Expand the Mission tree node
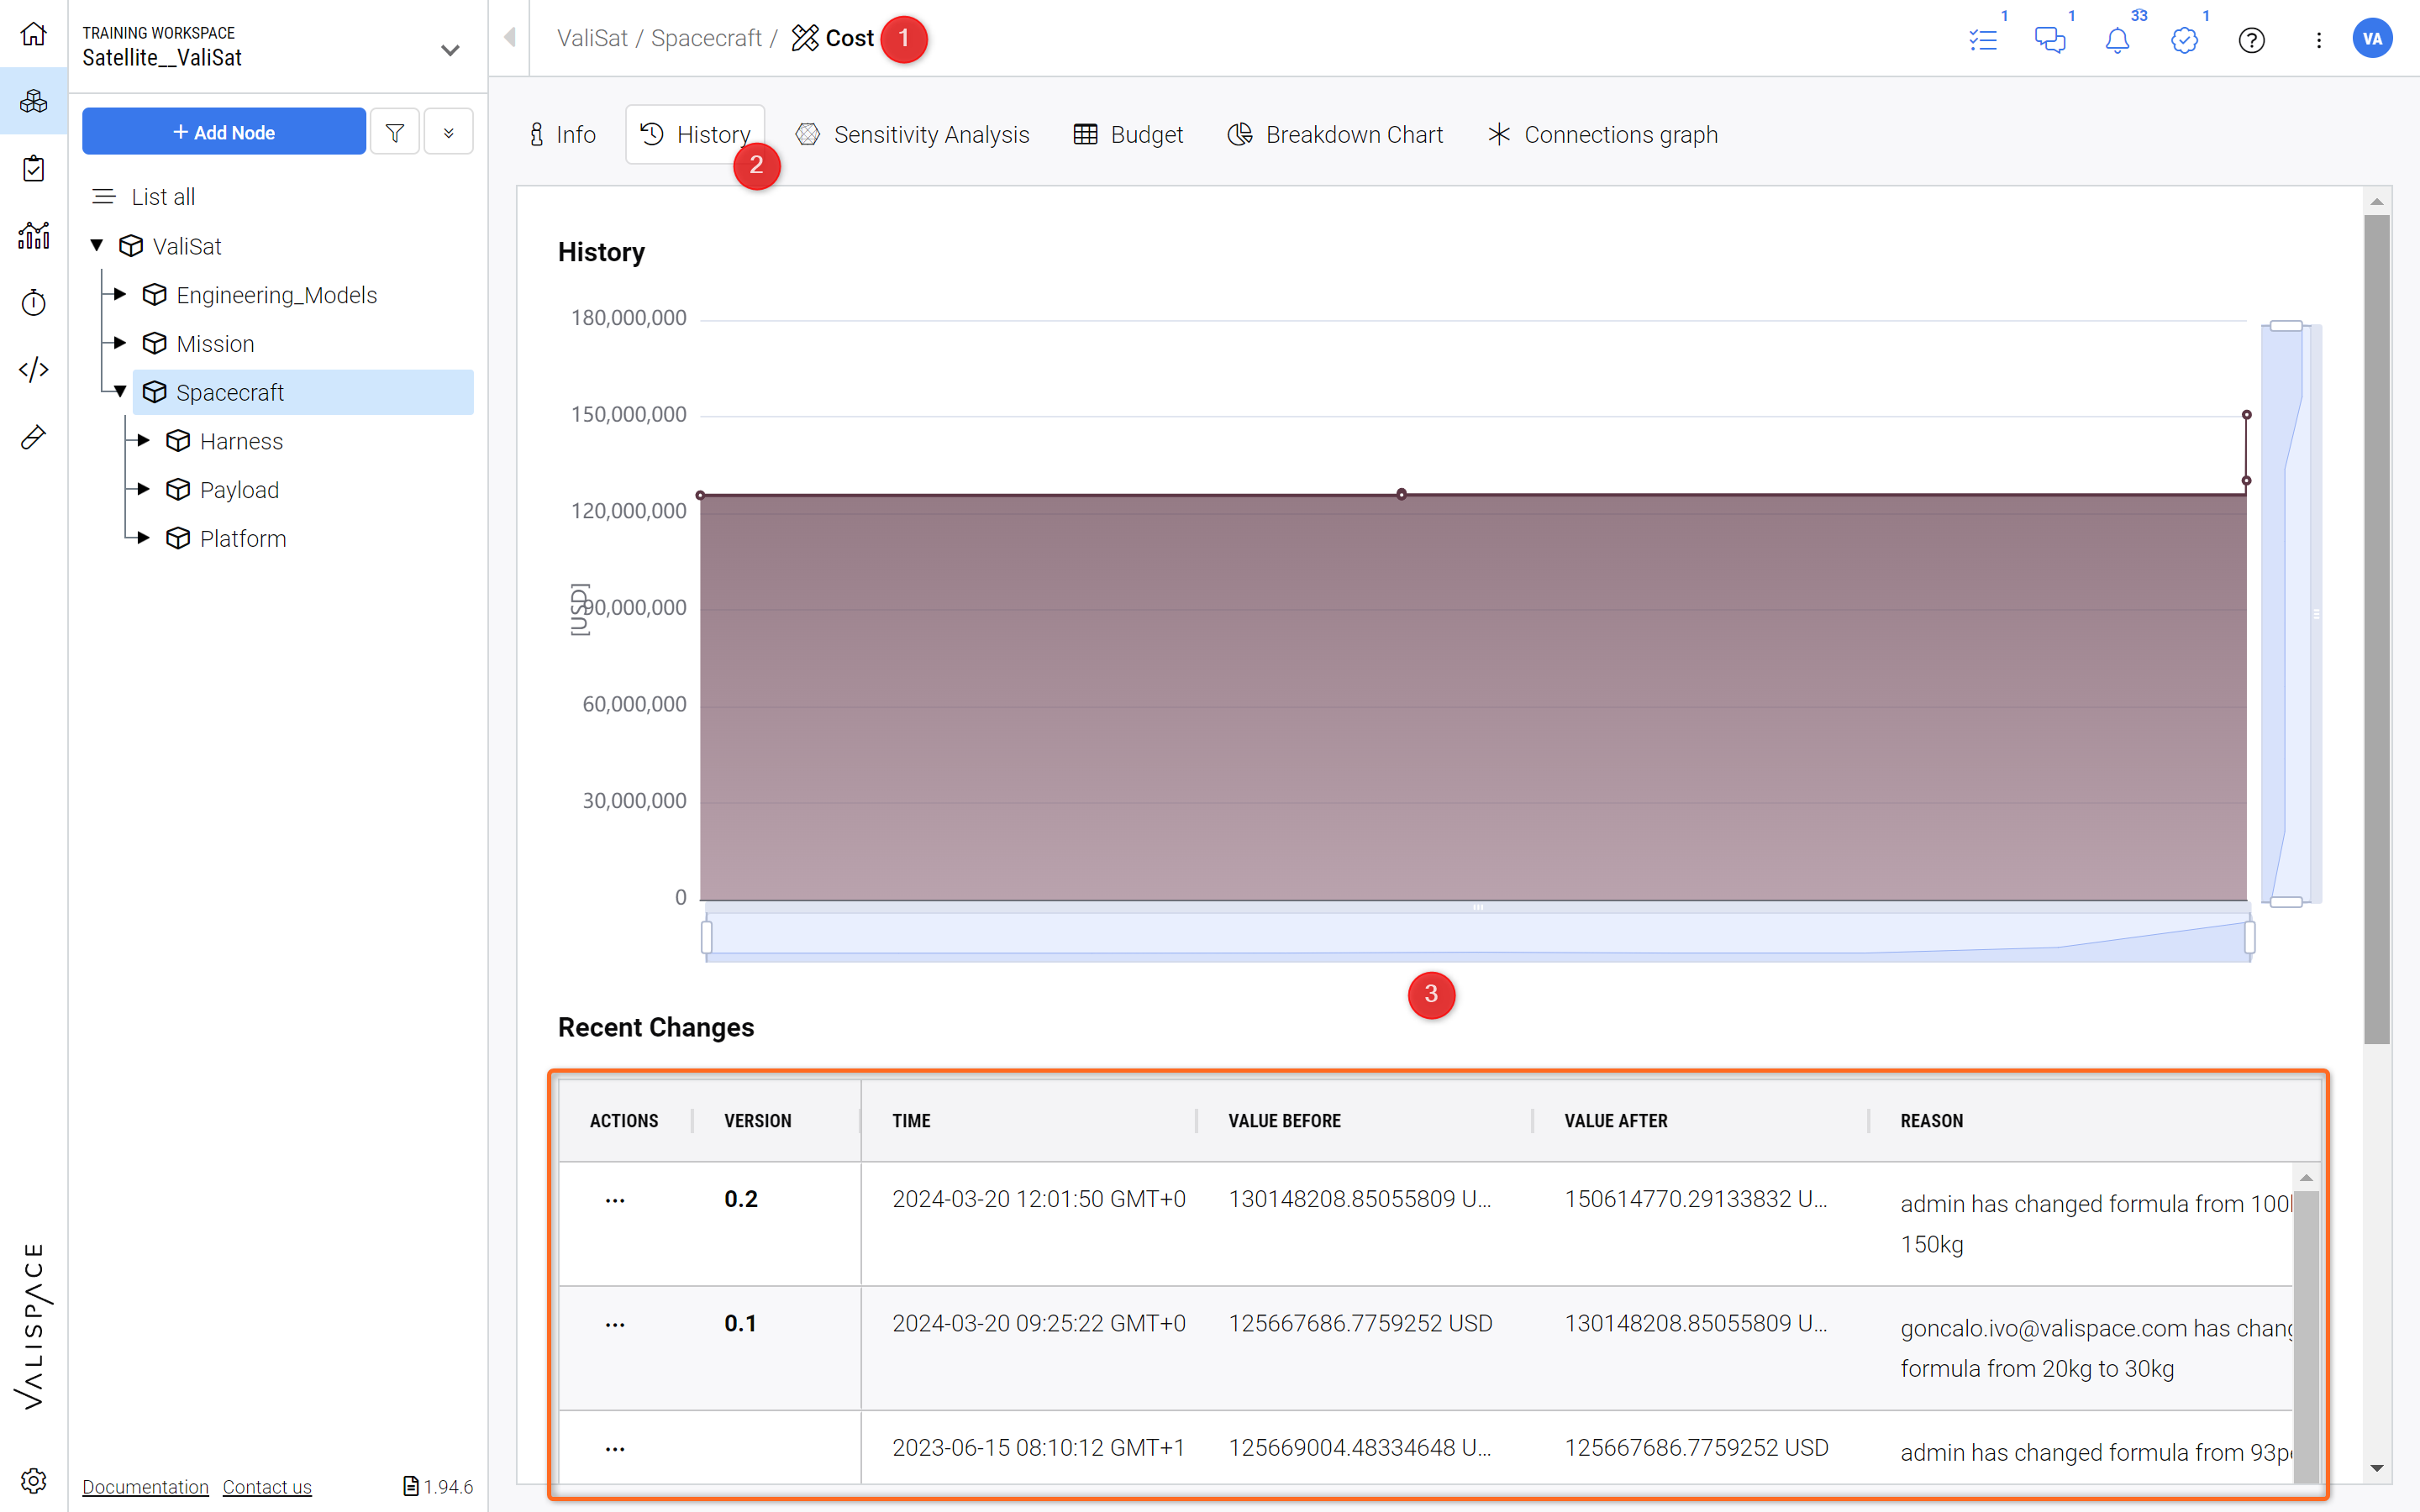This screenshot has width=2420, height=1512. tap(120, 343)
